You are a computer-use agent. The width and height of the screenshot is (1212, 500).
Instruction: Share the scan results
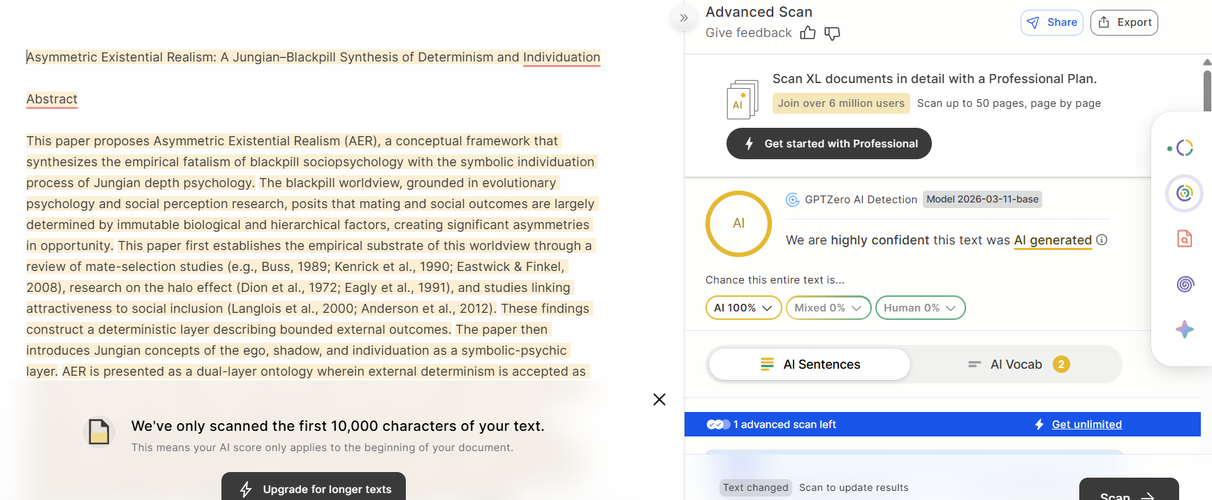click(x=1052, y=22)
